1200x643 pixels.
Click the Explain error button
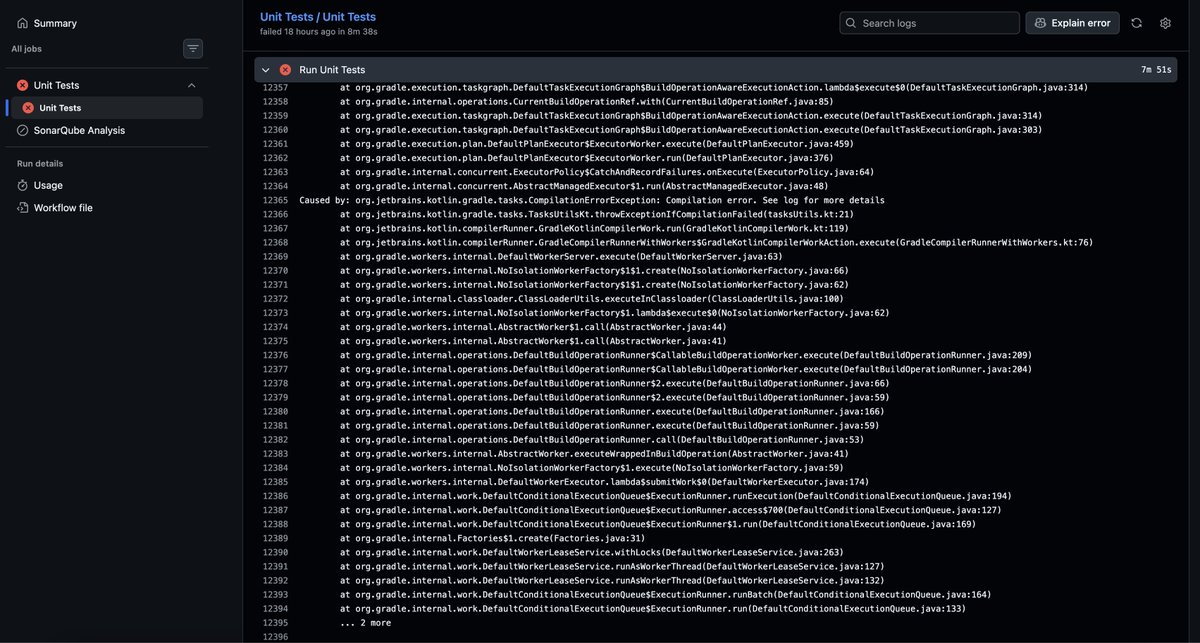[x=1072, y=23]
